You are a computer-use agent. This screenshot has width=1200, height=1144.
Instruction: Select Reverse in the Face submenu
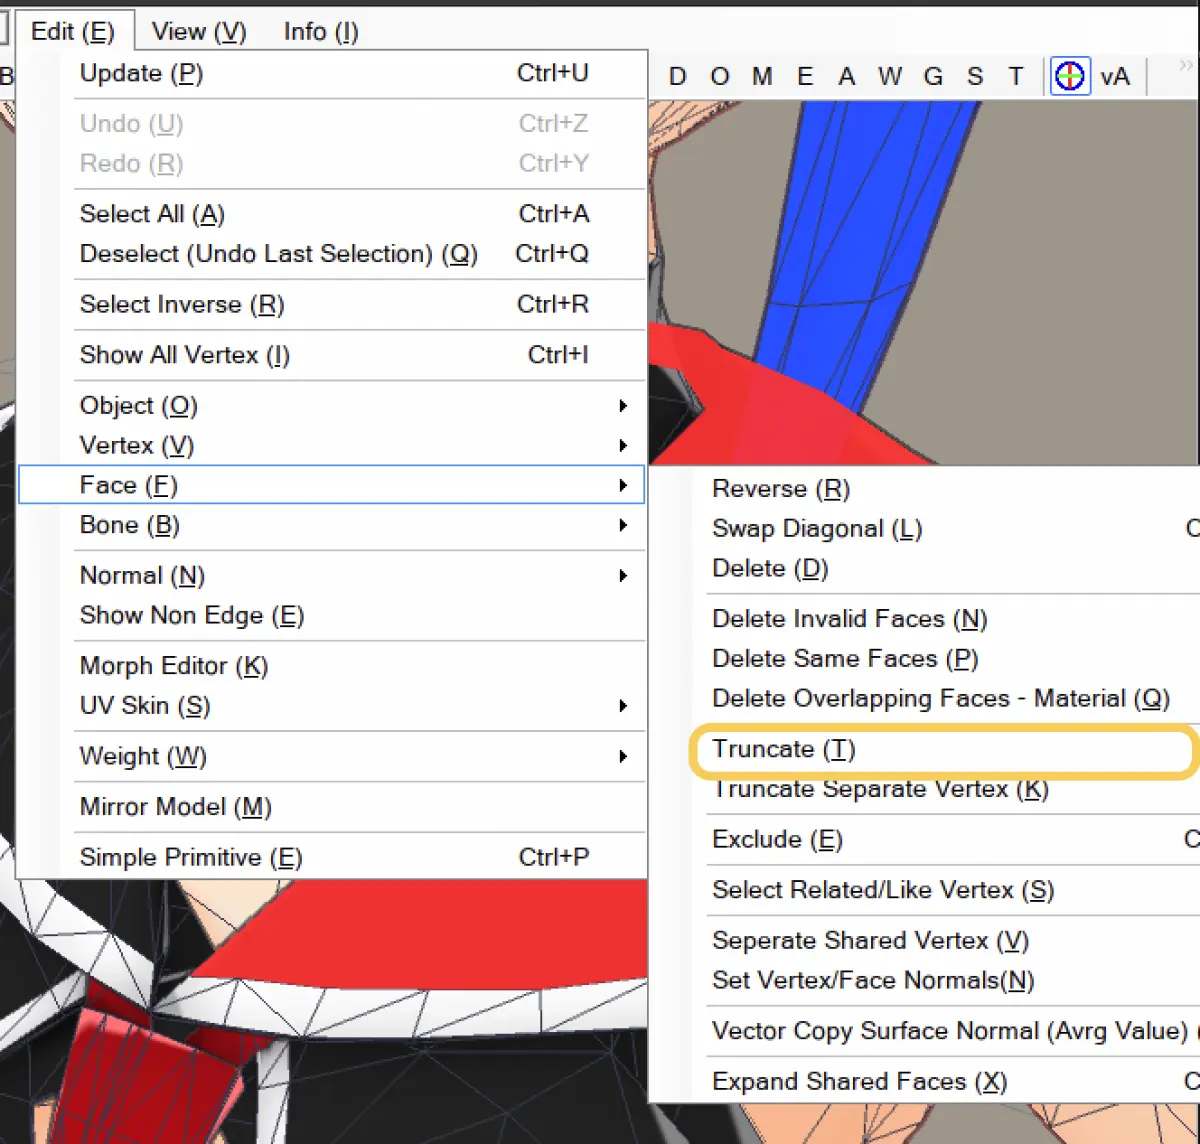(x=780, y=489)
